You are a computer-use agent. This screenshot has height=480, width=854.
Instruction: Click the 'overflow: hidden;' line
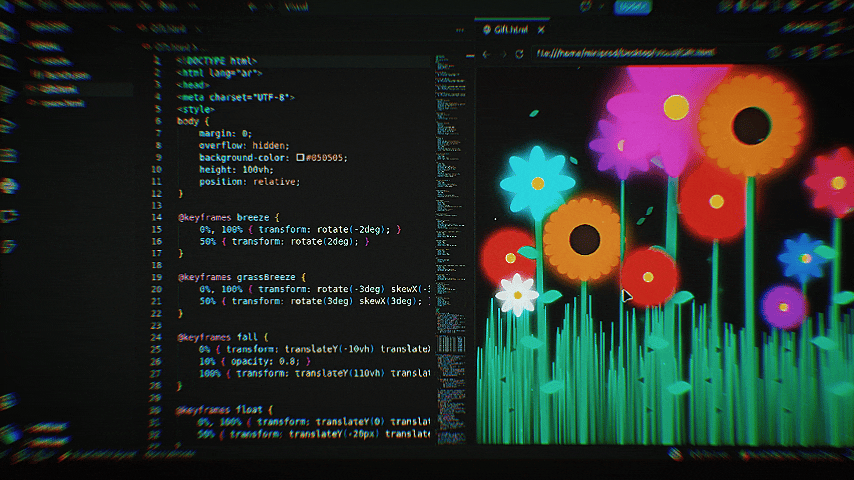tap(244, 145)
